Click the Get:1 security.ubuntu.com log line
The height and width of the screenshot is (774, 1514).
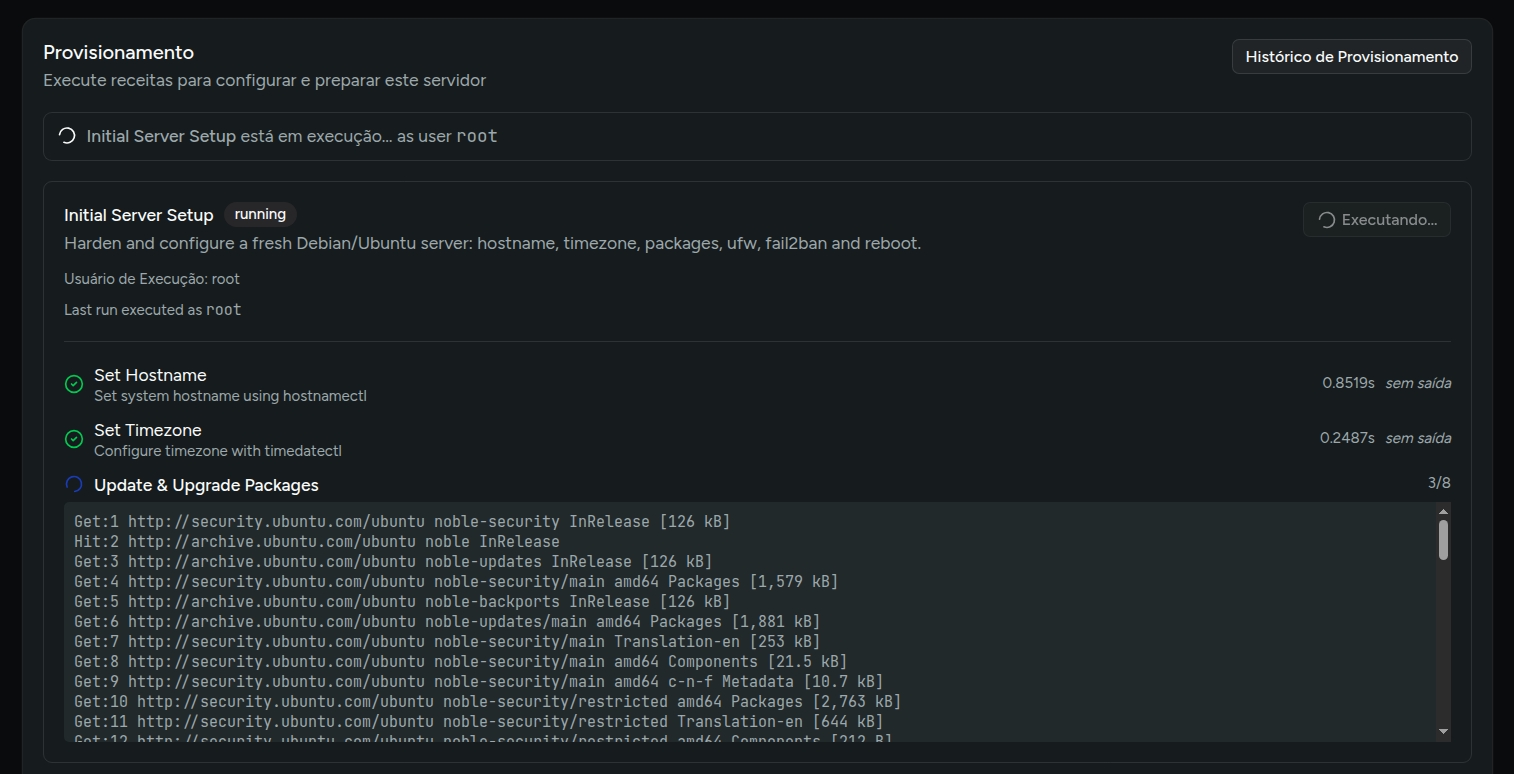pyautogui.click(x=401, y=522)
